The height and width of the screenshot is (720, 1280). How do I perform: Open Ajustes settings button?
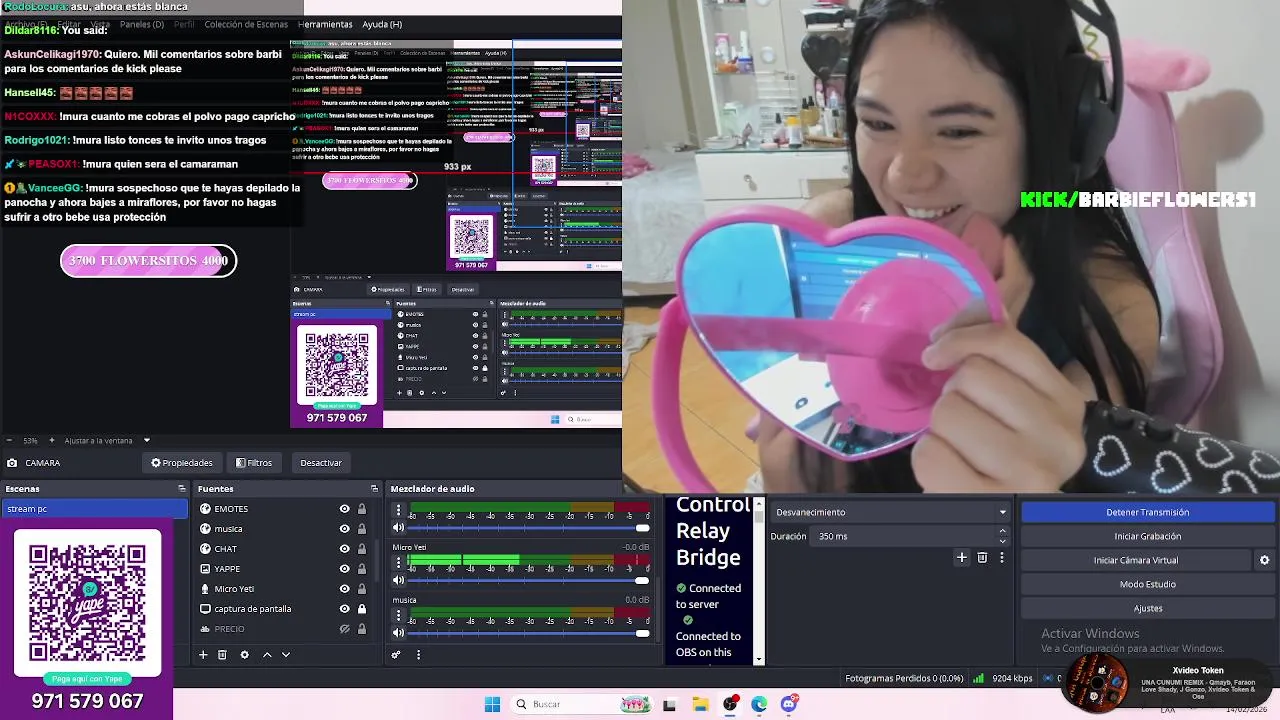tap(1147, 608)
